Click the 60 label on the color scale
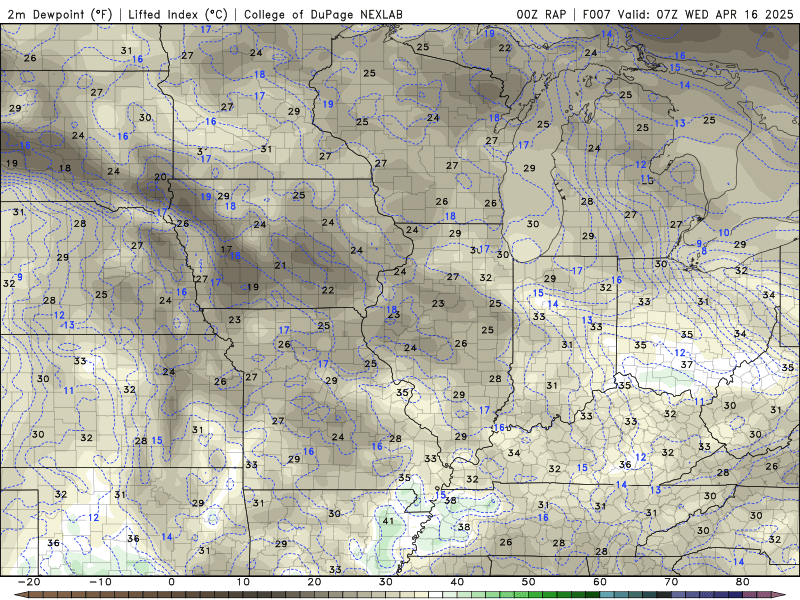 (600, 582)
